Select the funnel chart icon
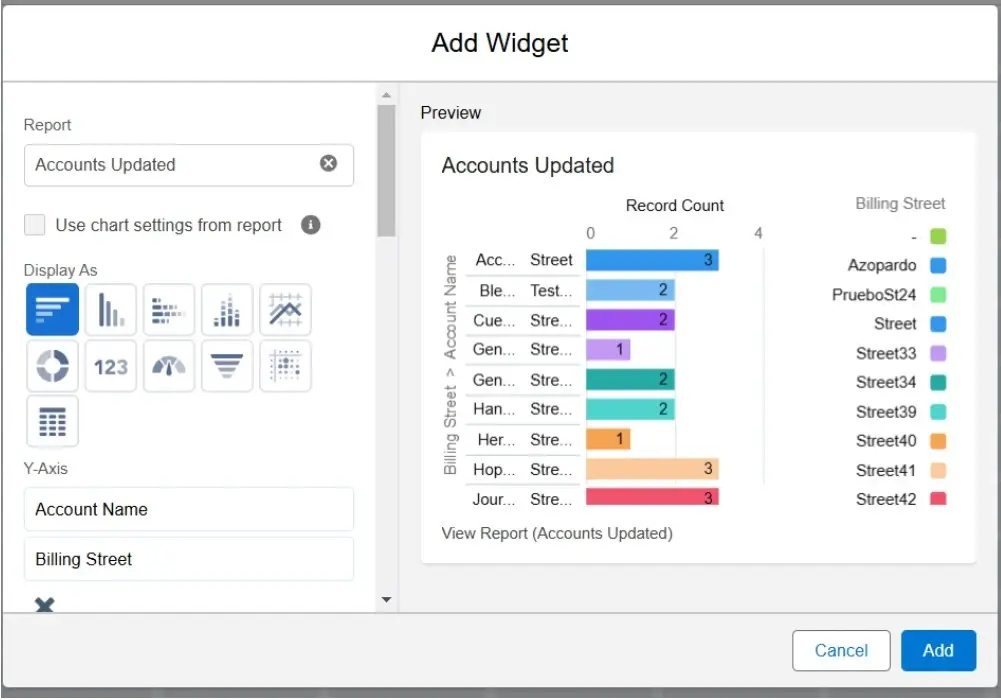This screenshot has width=1001, height=700. [226, 366]
